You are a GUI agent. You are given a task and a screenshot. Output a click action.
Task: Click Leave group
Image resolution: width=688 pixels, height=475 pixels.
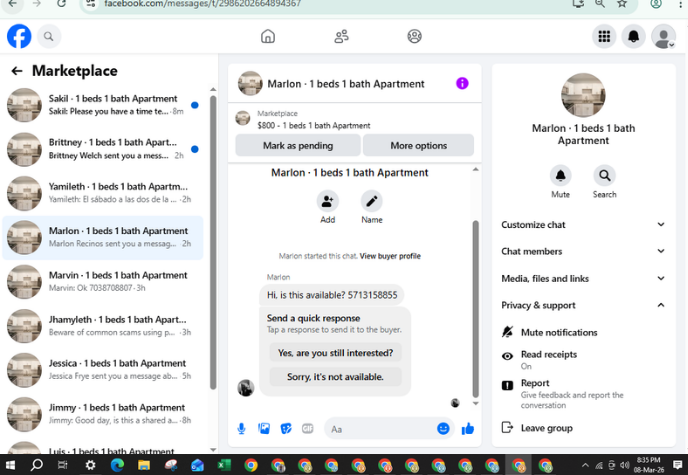(x=583, y=428)
